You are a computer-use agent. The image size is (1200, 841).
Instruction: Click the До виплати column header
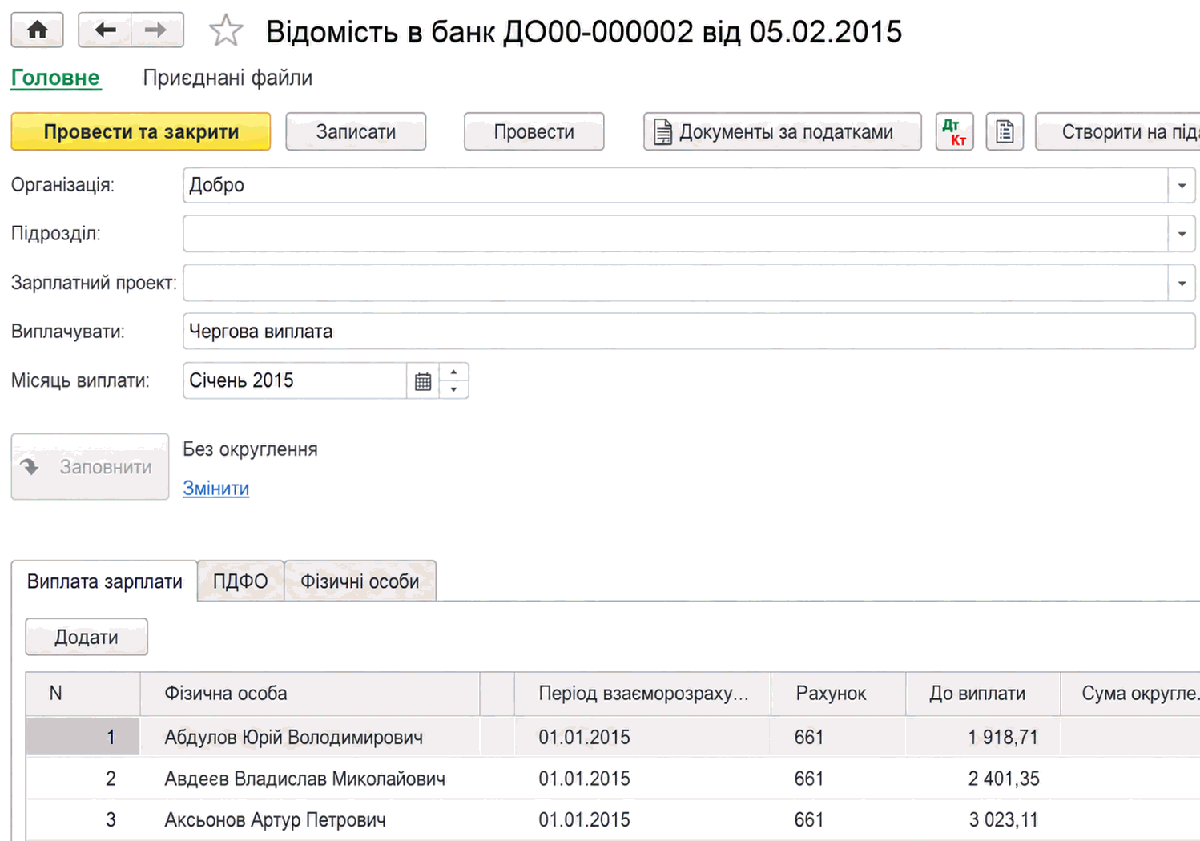983,694
